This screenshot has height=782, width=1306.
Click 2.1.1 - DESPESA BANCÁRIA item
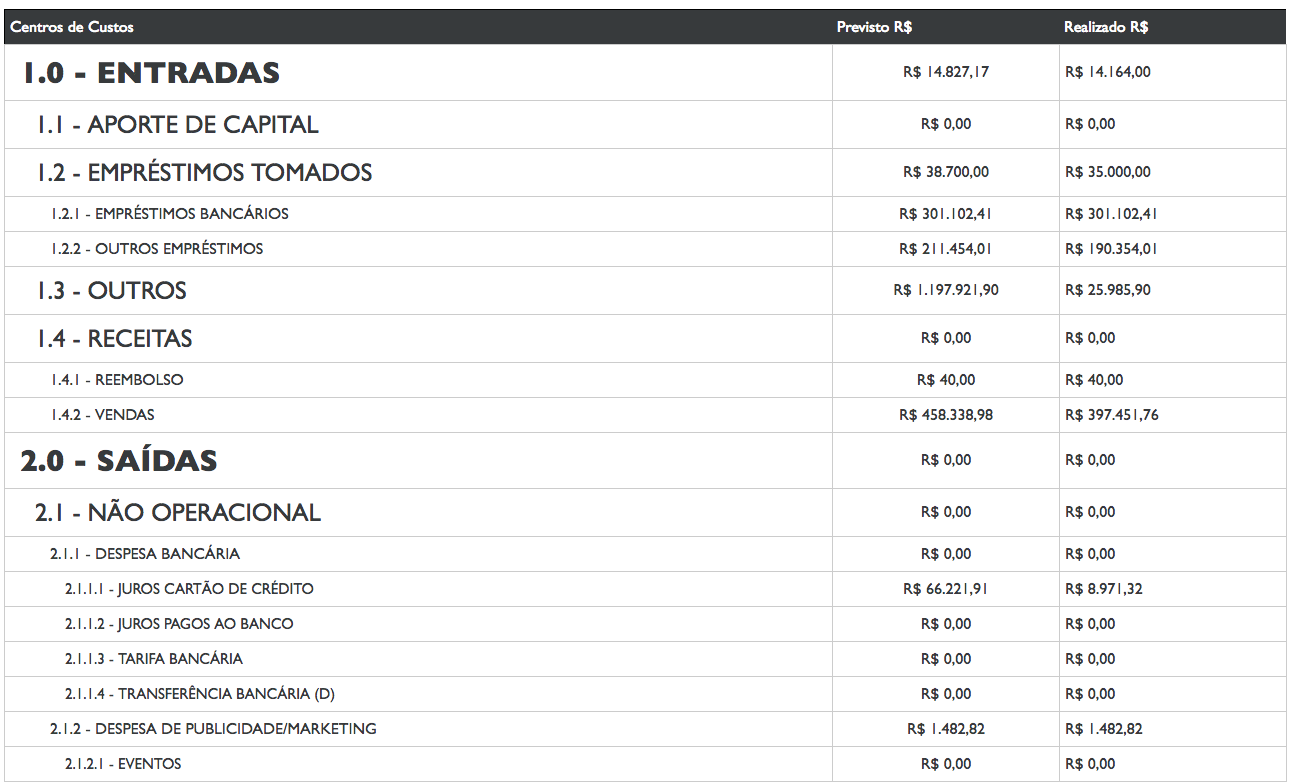(145, 554)
